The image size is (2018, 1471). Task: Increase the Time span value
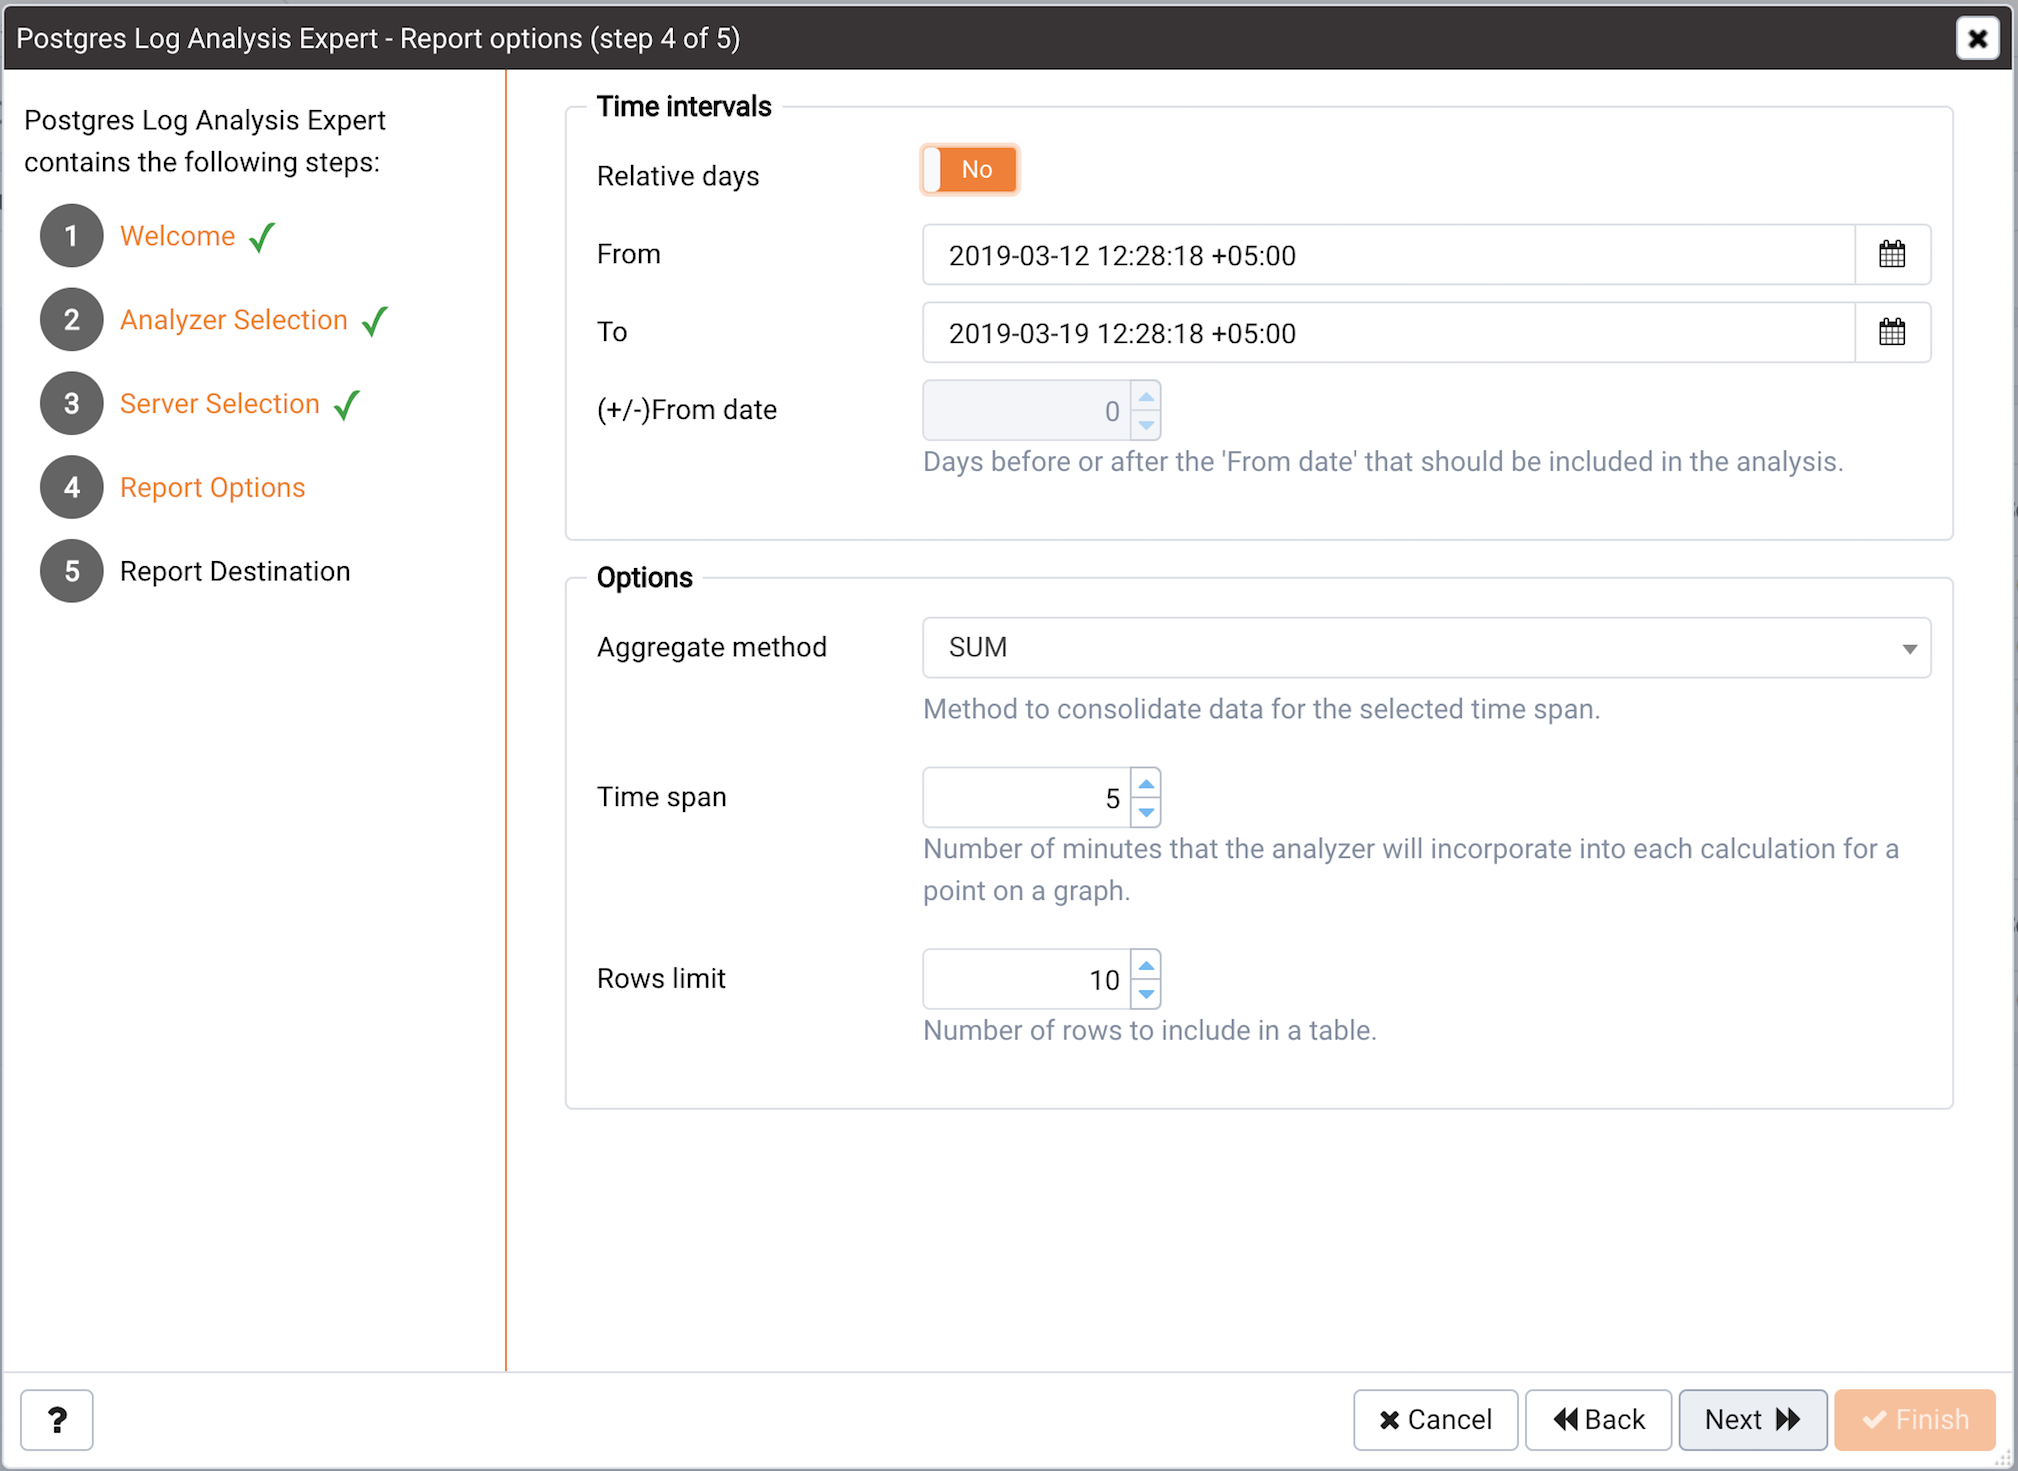coord(1146,784)
